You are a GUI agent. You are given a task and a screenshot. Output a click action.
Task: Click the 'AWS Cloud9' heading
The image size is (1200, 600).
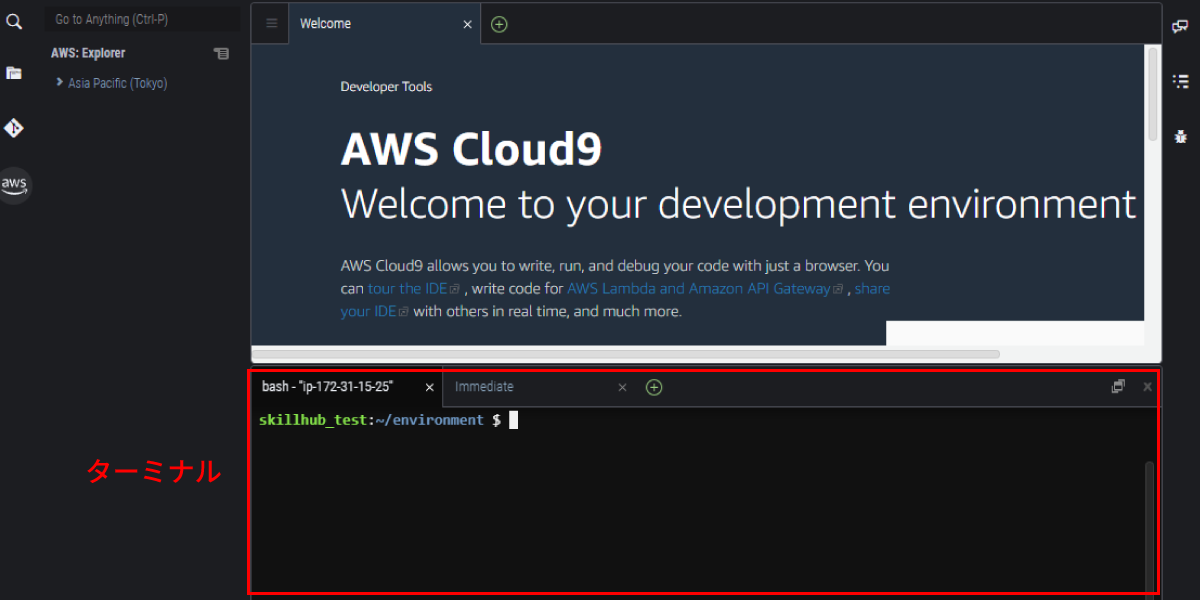pyautogui.click(x=471, y=149)
